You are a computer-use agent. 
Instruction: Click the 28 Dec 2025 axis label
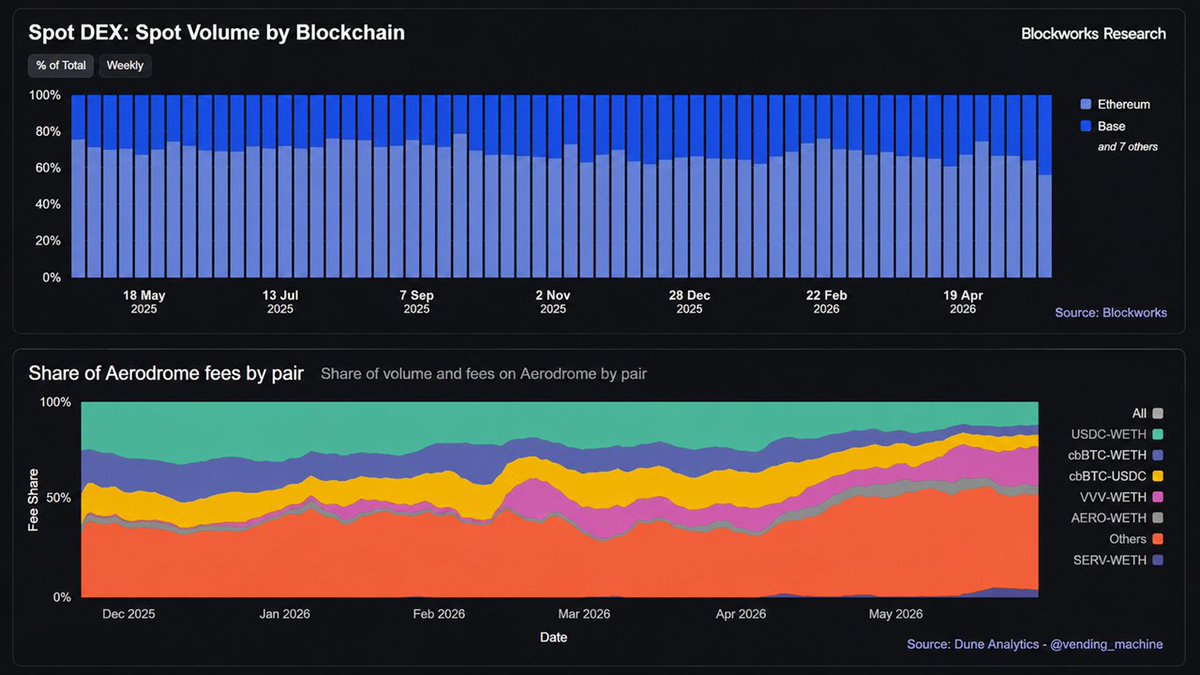click(x=689, y=302)
